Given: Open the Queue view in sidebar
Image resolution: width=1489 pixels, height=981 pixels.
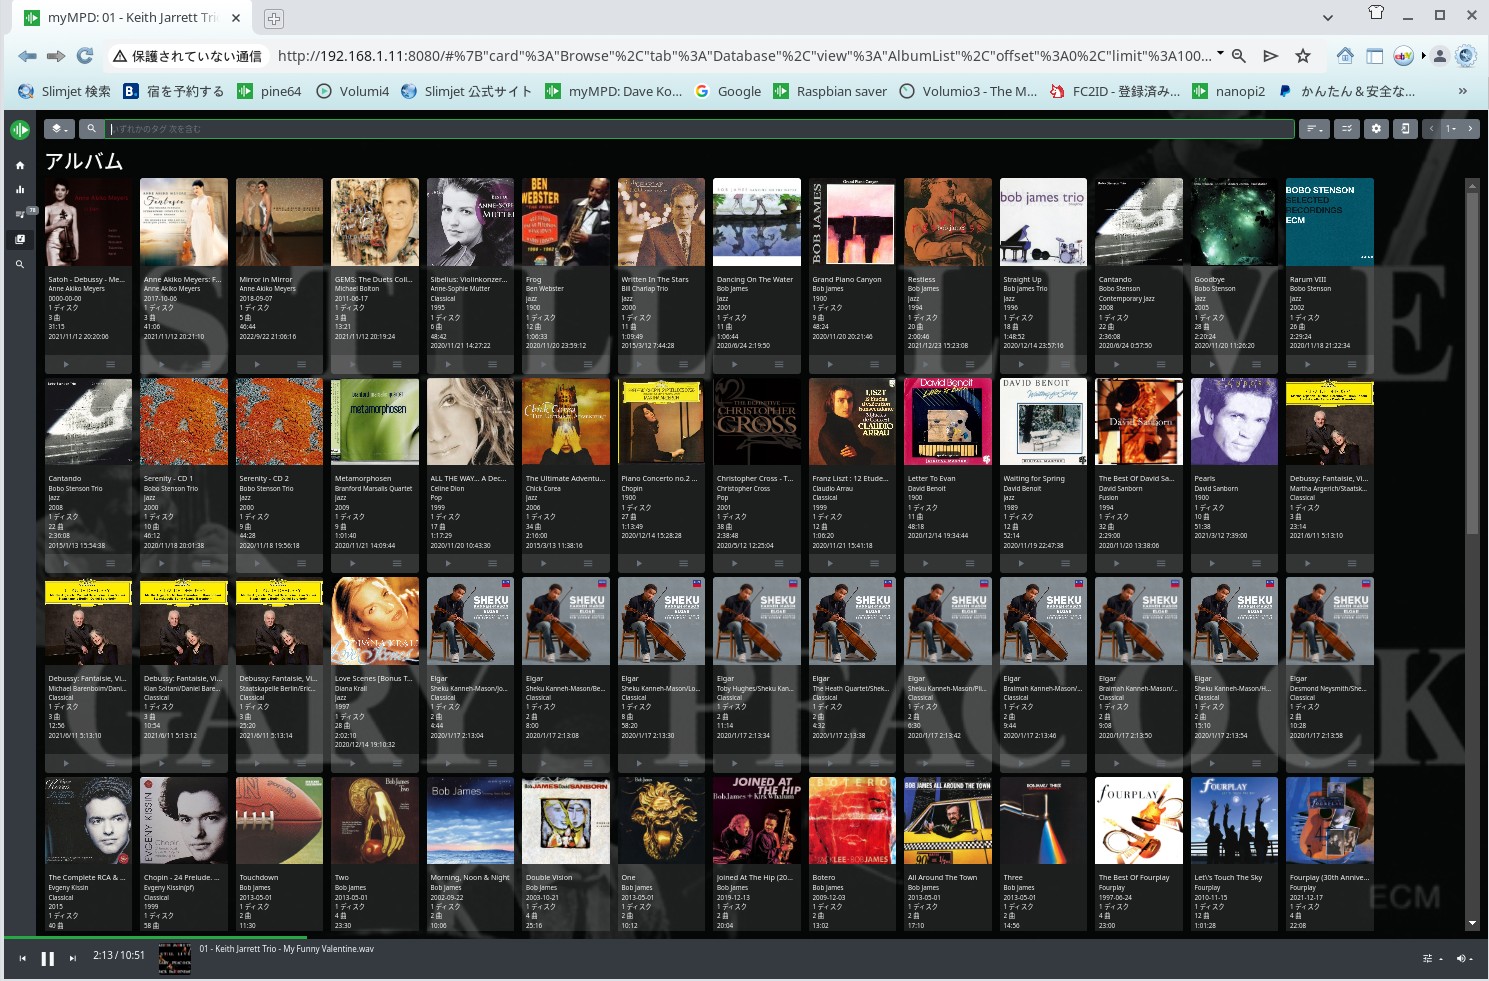Looking at the screenshot, I should [20, 214].
